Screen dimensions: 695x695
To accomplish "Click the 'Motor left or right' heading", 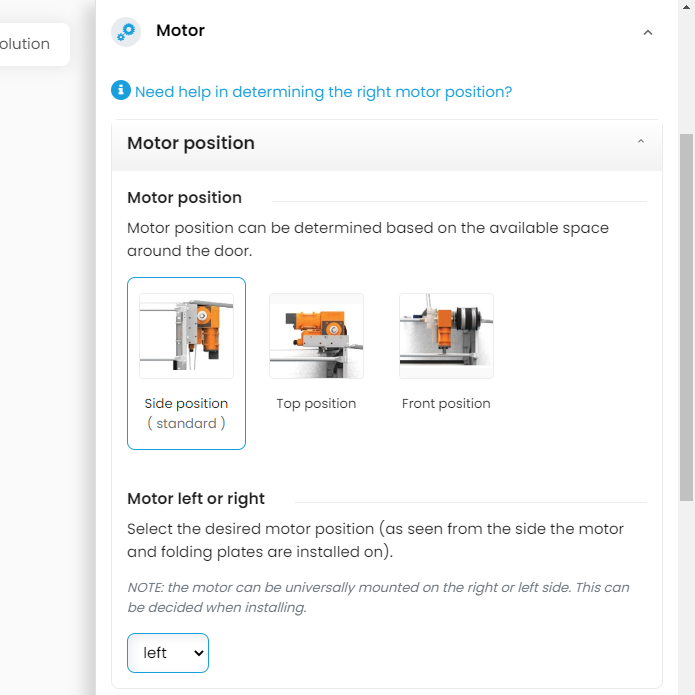I will coord(196,499).
